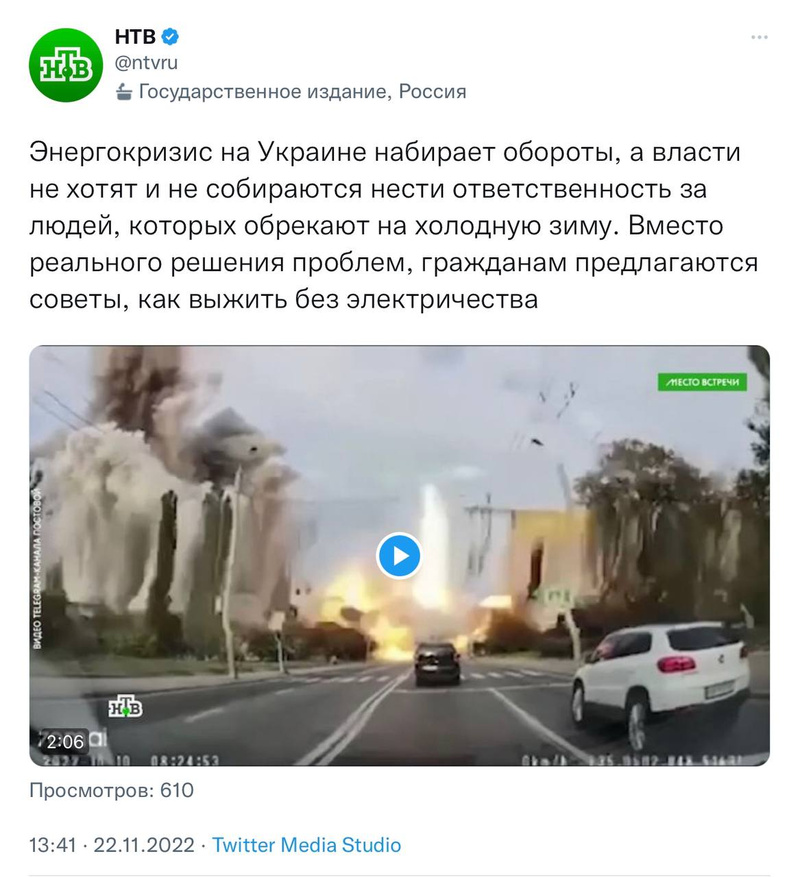The width and height of the screenshot is (800, 877).
Task: Click the НТВ account display name
Action: pos(135,37)
